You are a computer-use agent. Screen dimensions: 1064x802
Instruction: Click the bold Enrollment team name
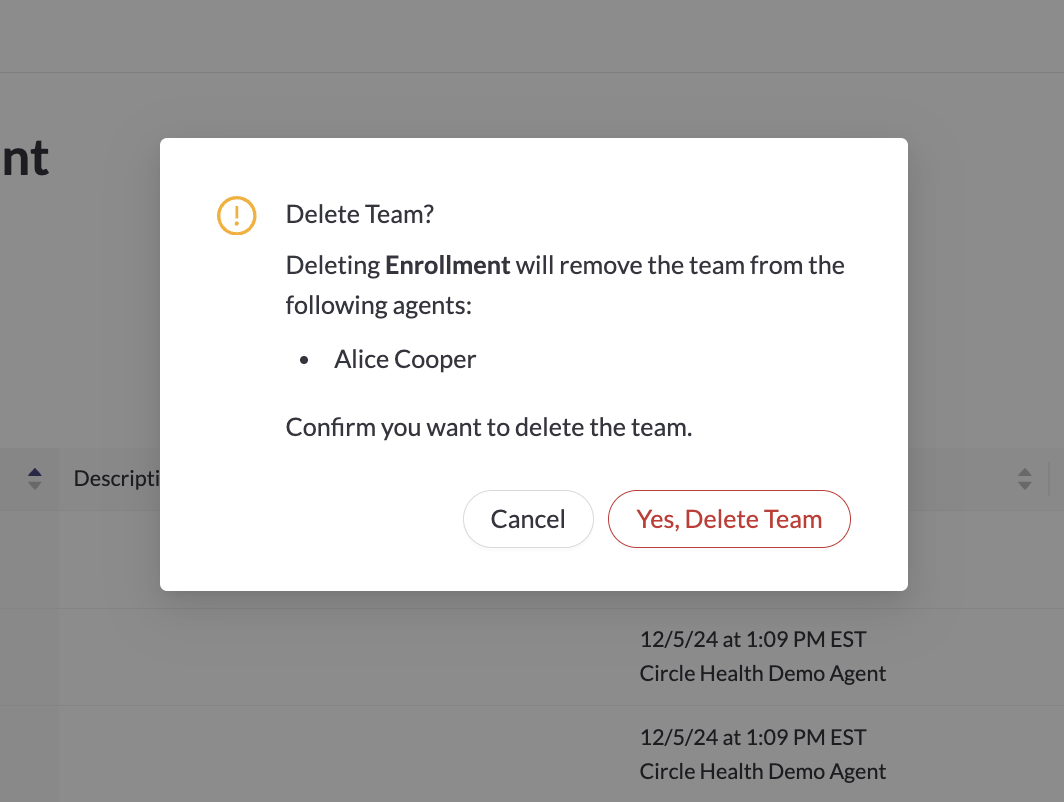(448, 266)
